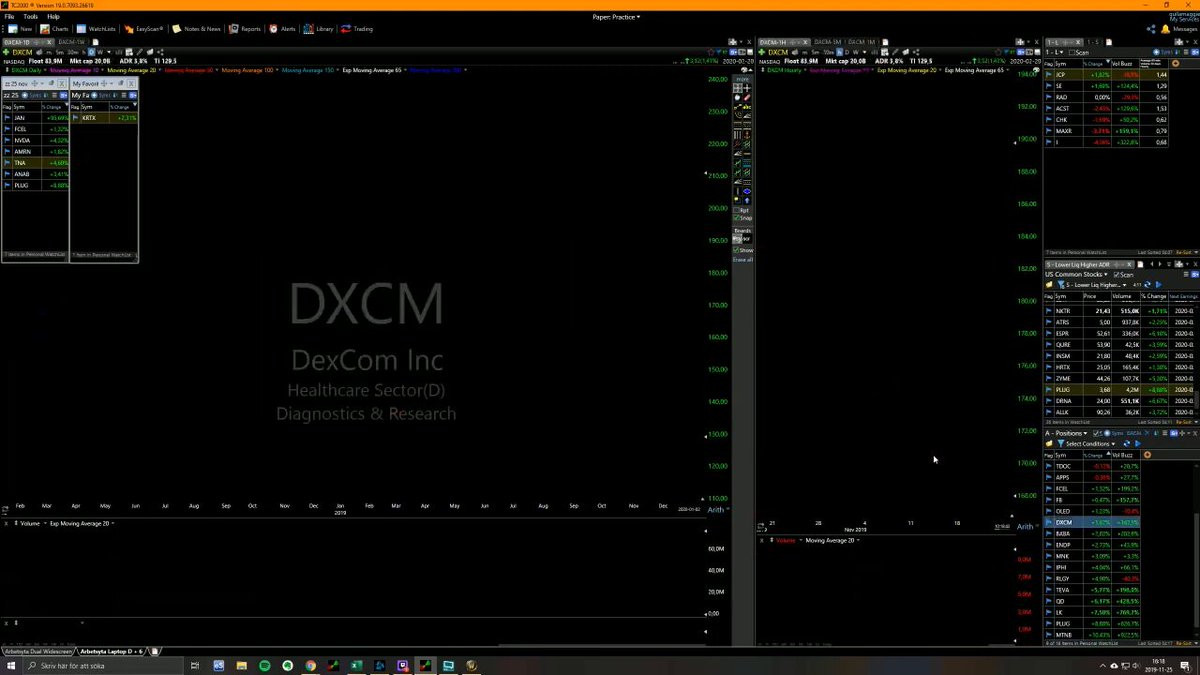Switch to the Arbetsyta Dual Widescreen layout tab
The width and height of the screenshot is (1200, 675).
tap(38, 651)
